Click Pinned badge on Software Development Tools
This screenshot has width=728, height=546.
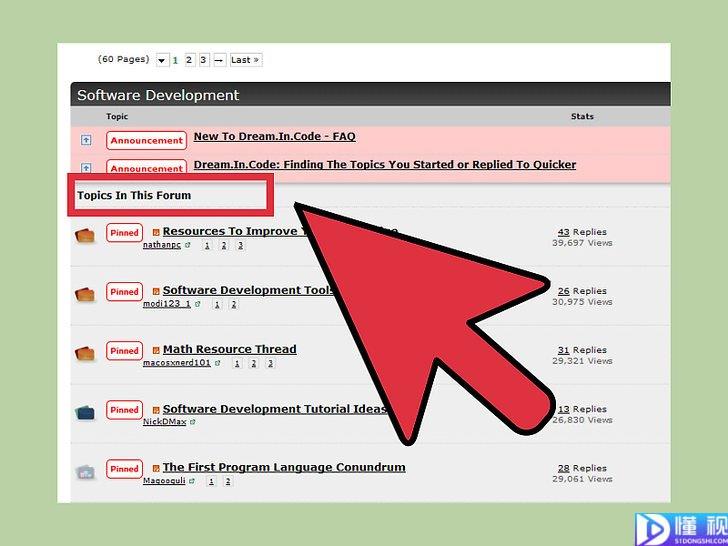click(124, 292)
